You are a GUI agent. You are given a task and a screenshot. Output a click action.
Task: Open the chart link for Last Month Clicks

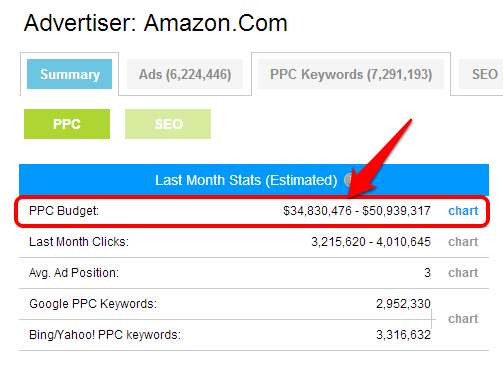463,242
